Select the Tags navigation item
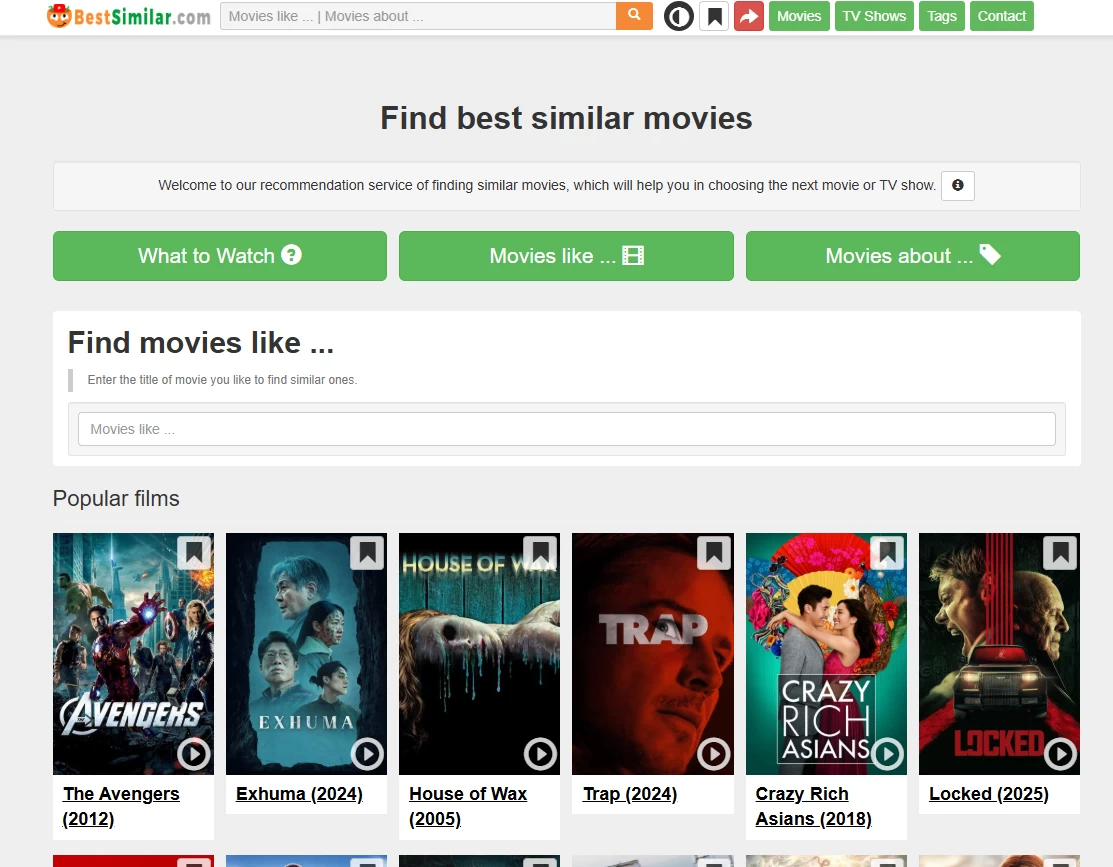1113x867 pixels. 940,16
